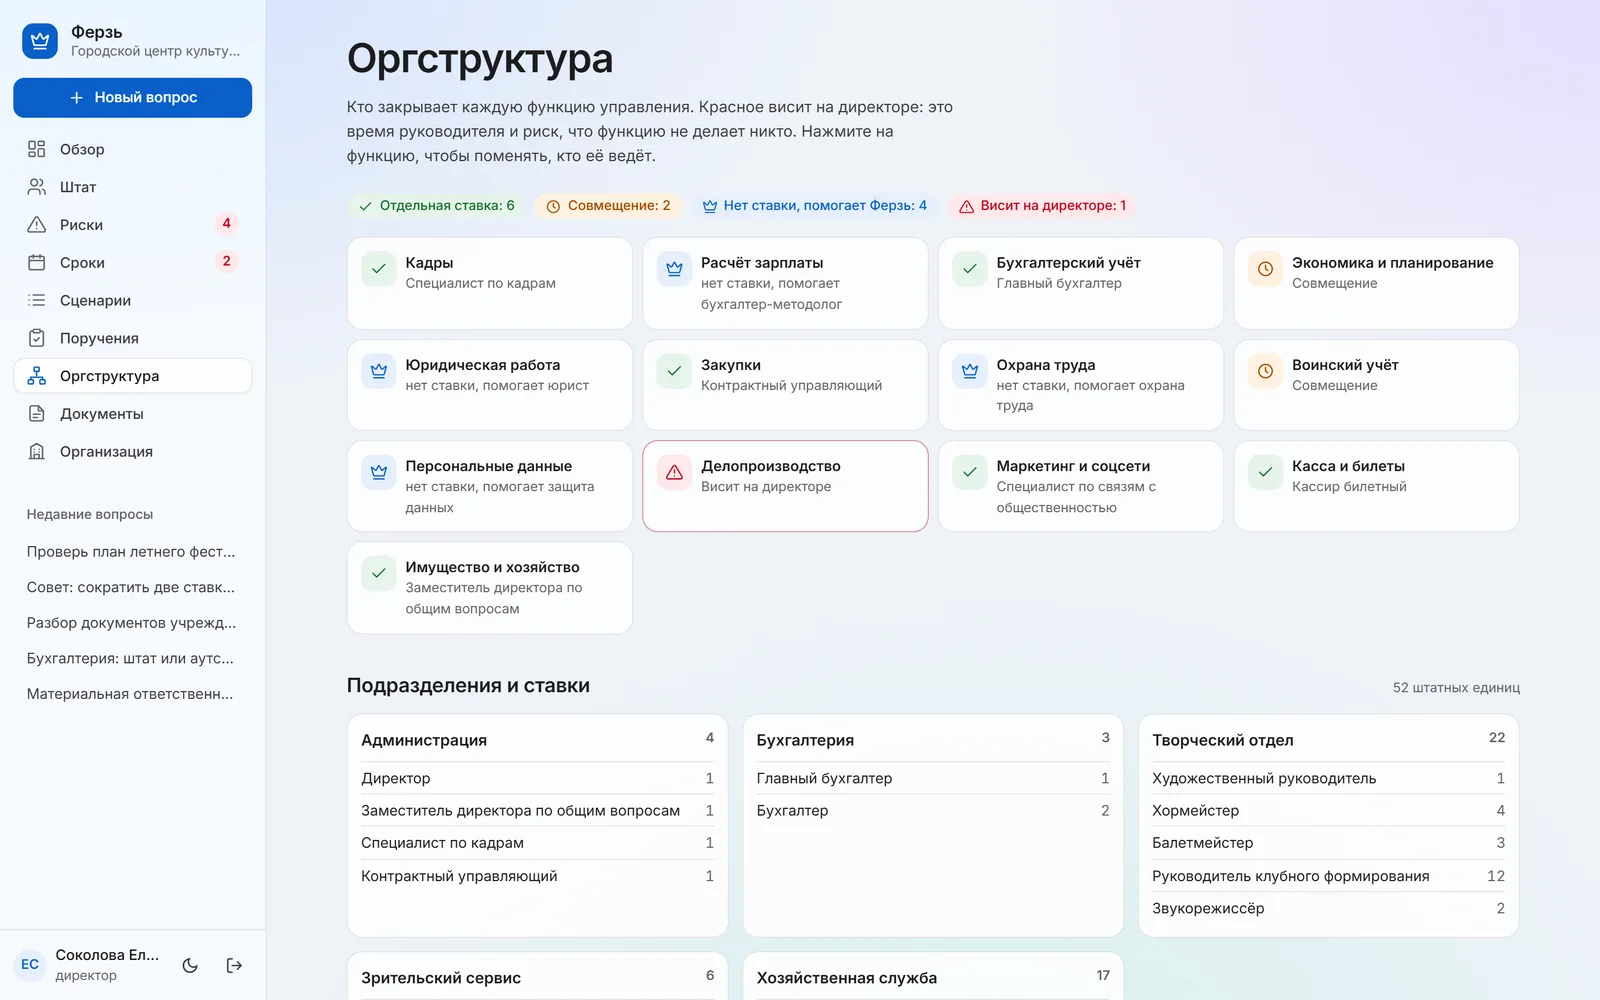
Task: Click checkmark icon on Кадры card
Action: pos(379,269)
